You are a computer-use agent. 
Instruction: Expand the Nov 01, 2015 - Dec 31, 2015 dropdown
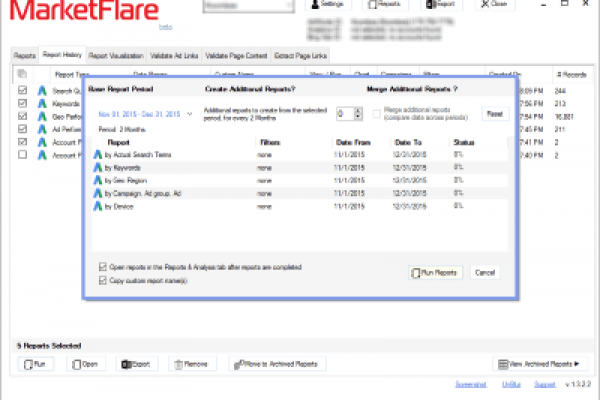tap(189, 114)
